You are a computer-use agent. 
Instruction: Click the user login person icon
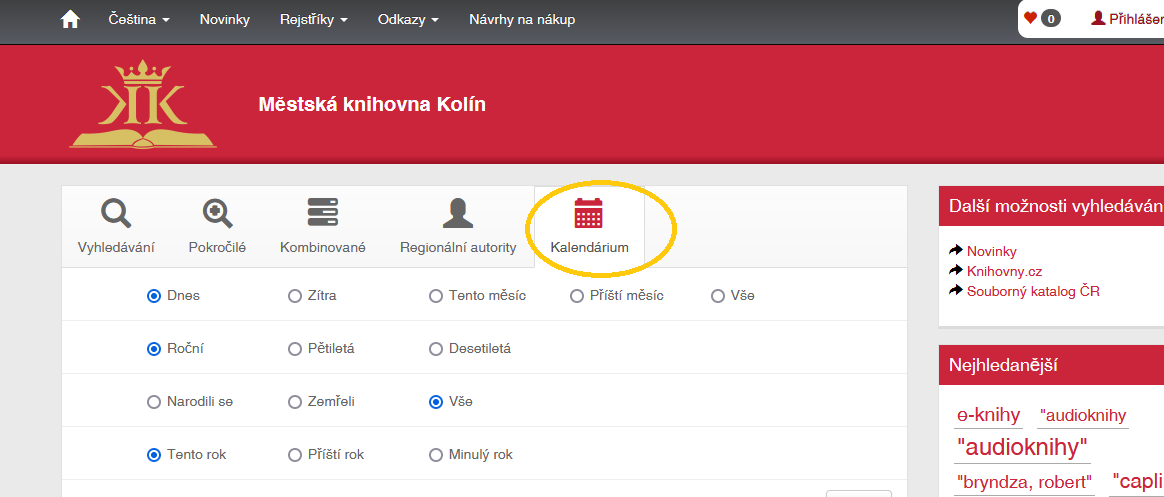tap(1098, 19)
